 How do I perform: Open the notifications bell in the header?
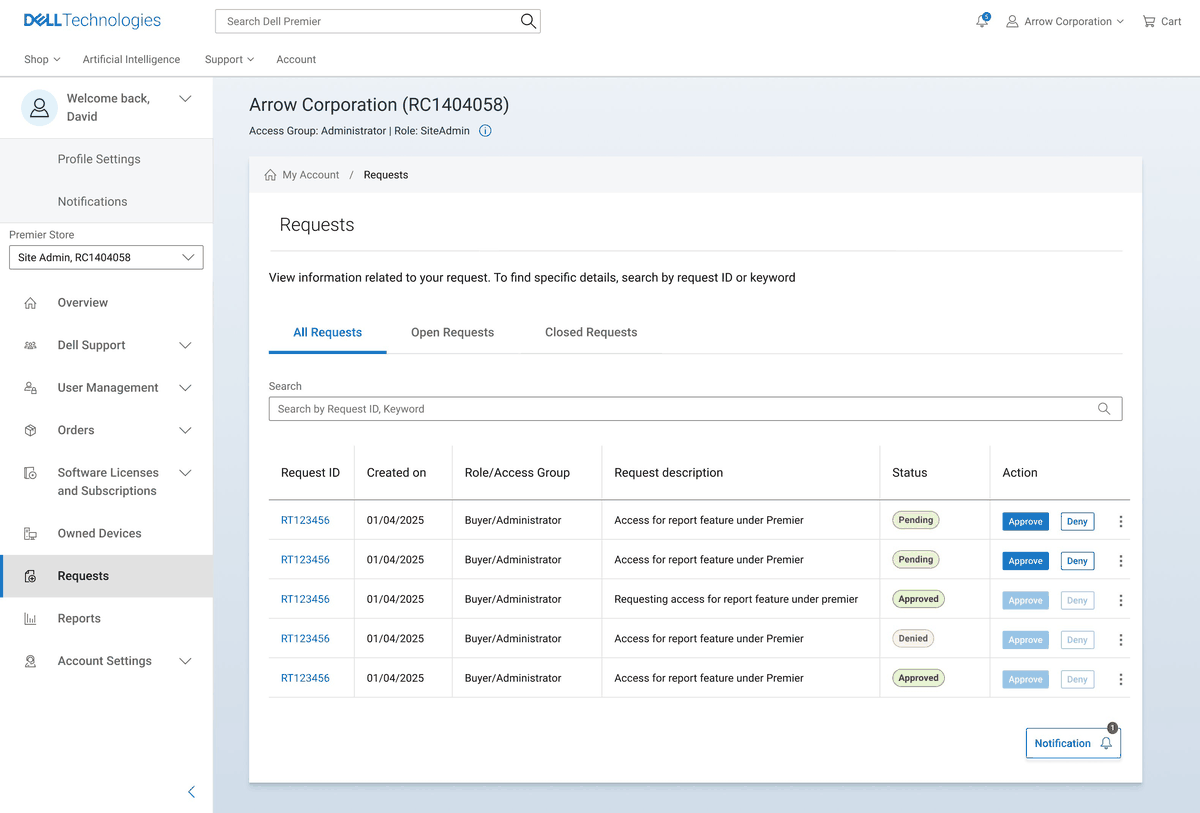click(x=982, y=21)
